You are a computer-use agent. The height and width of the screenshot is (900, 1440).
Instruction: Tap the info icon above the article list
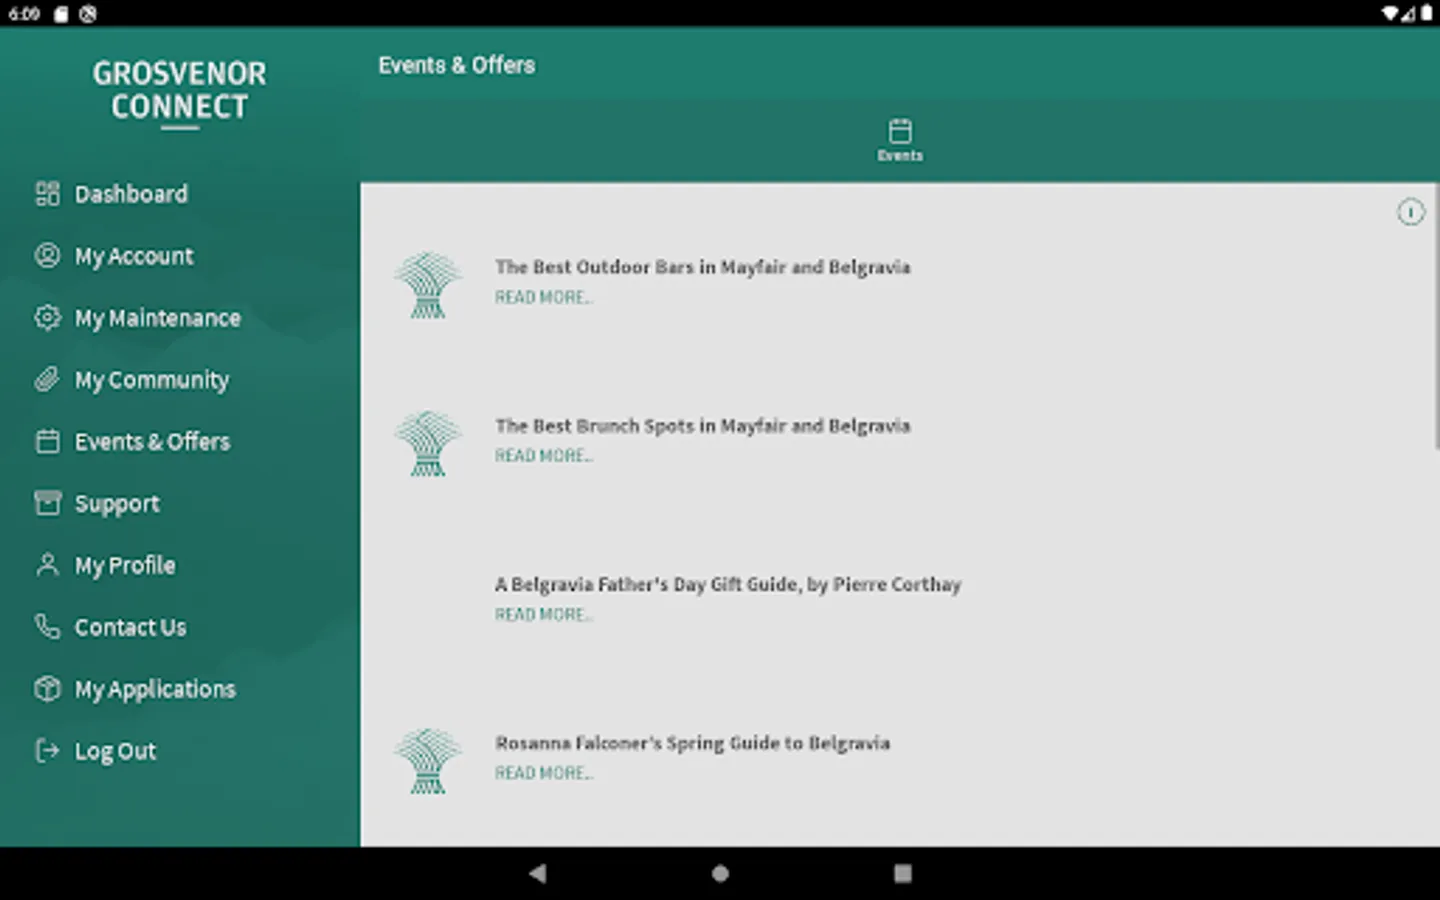tap(1410, 212)
